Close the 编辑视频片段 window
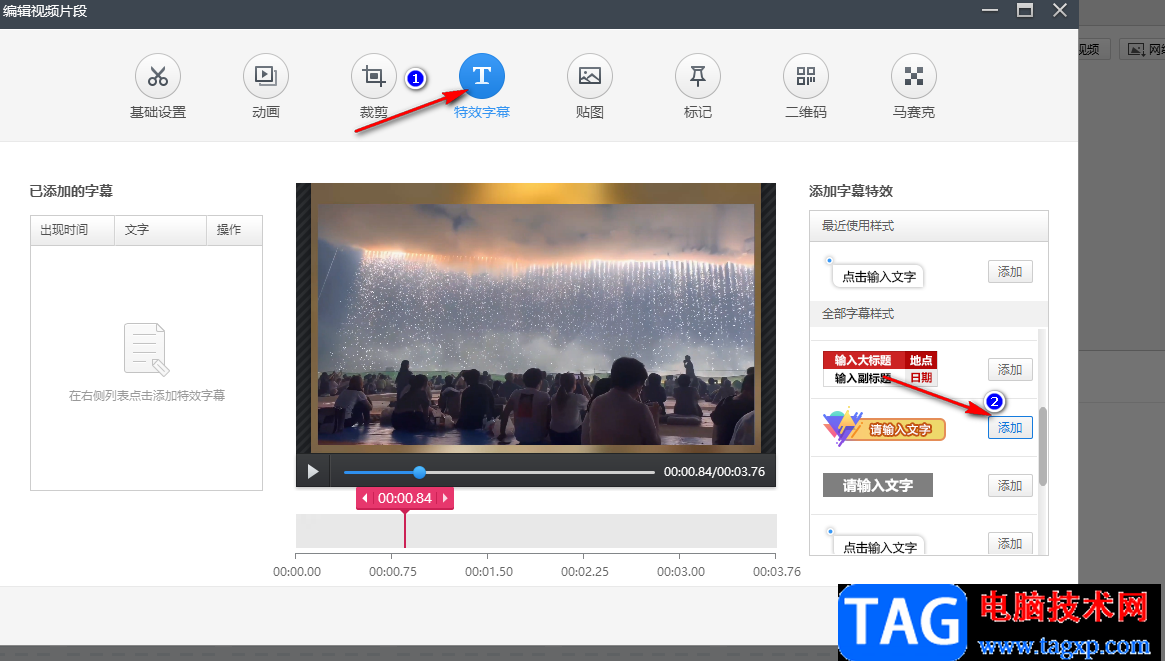1165x661 pixels. coord(1060,10)
